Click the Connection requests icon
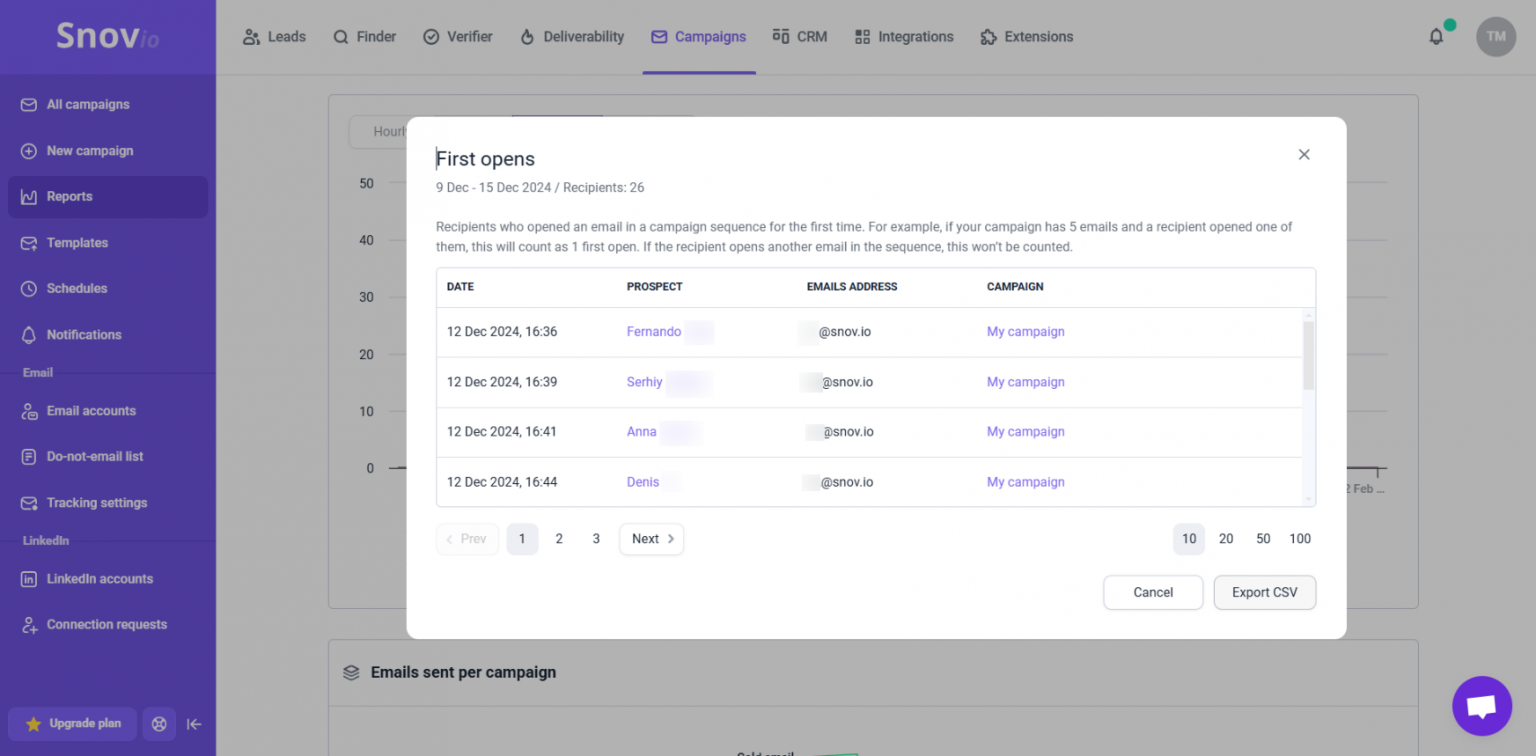The width and height of the screenshot is (1536, 756). coord(29,625)
